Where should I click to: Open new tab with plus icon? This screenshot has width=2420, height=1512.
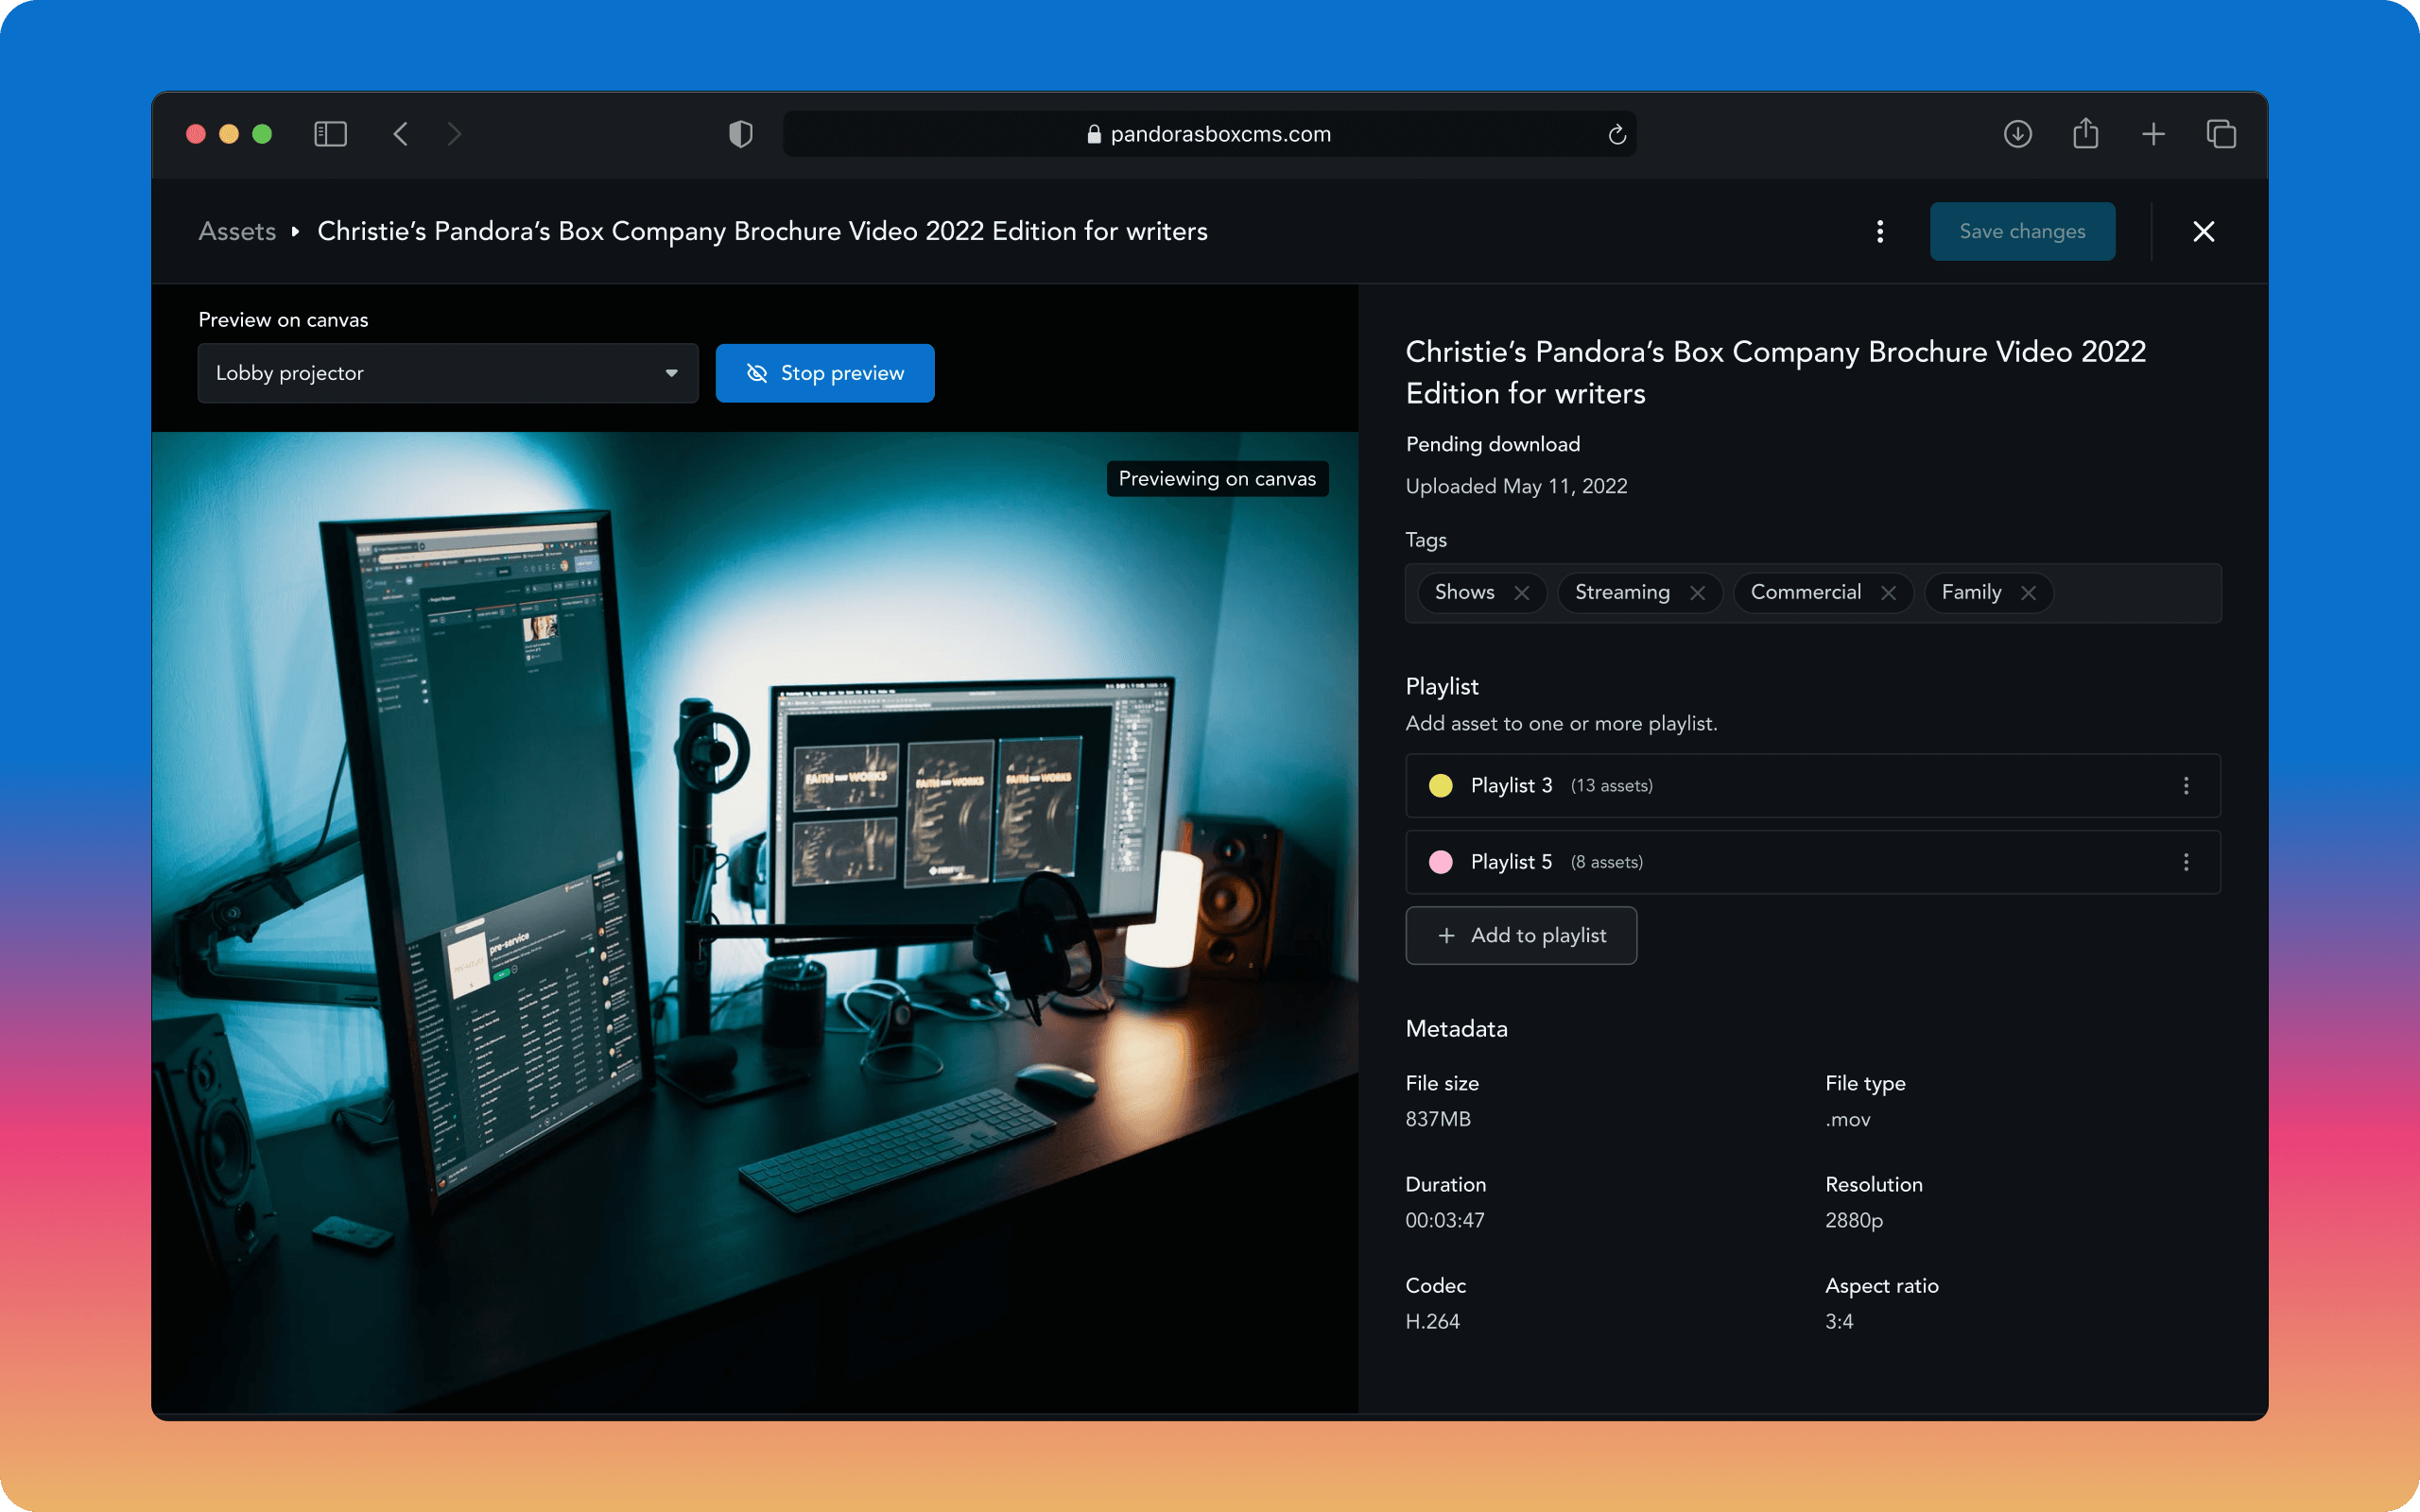pyautogui.click(x=2153, y=134)
